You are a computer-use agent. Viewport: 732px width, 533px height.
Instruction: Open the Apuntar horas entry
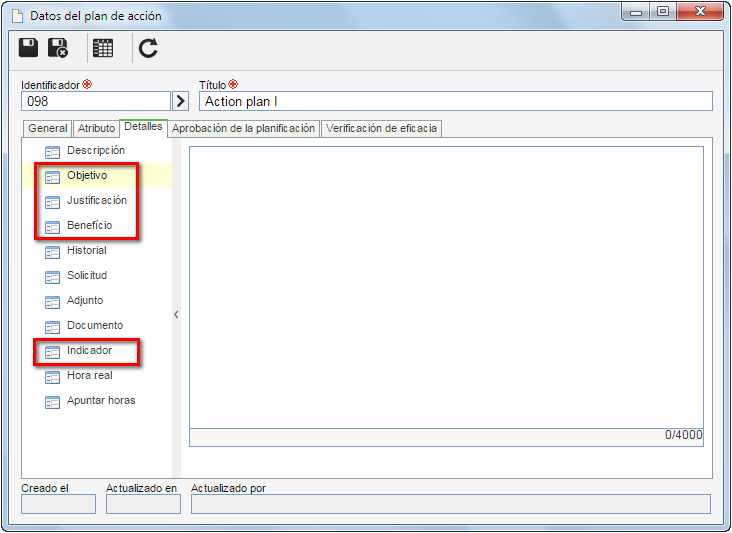click(x=101, y=400)
